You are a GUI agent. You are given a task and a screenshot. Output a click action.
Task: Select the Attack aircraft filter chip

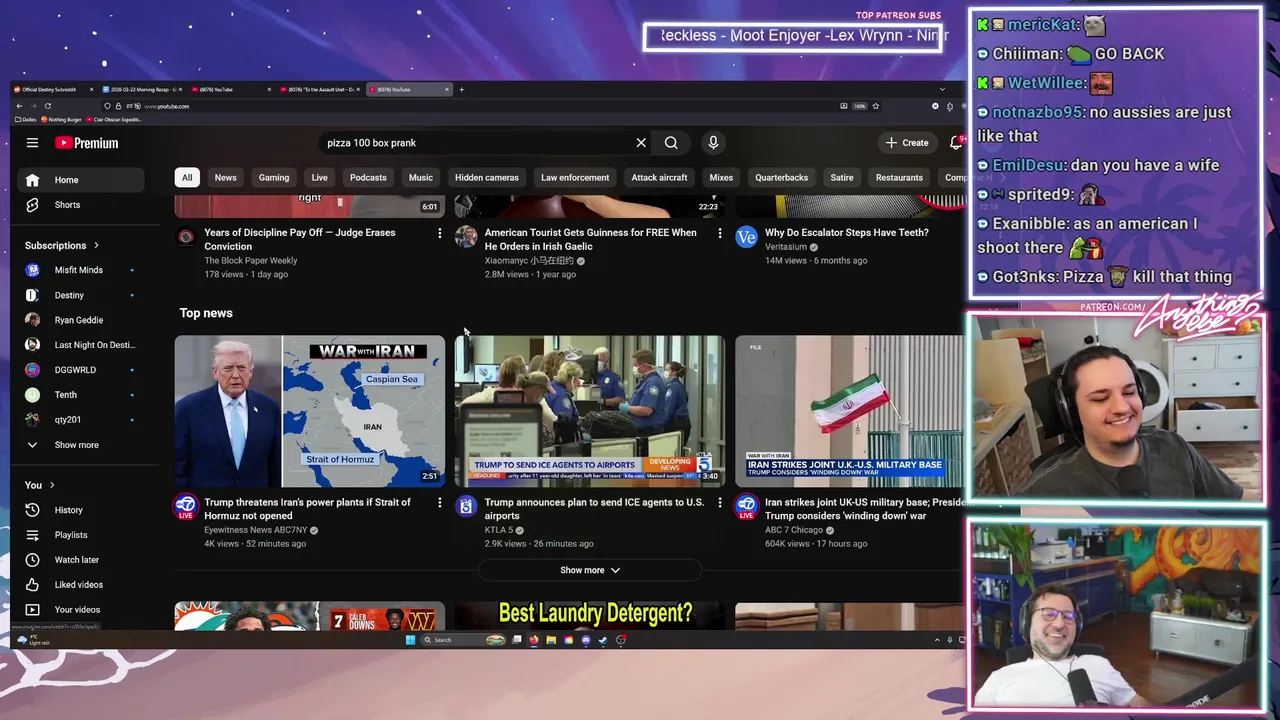[x=659, y=178]
